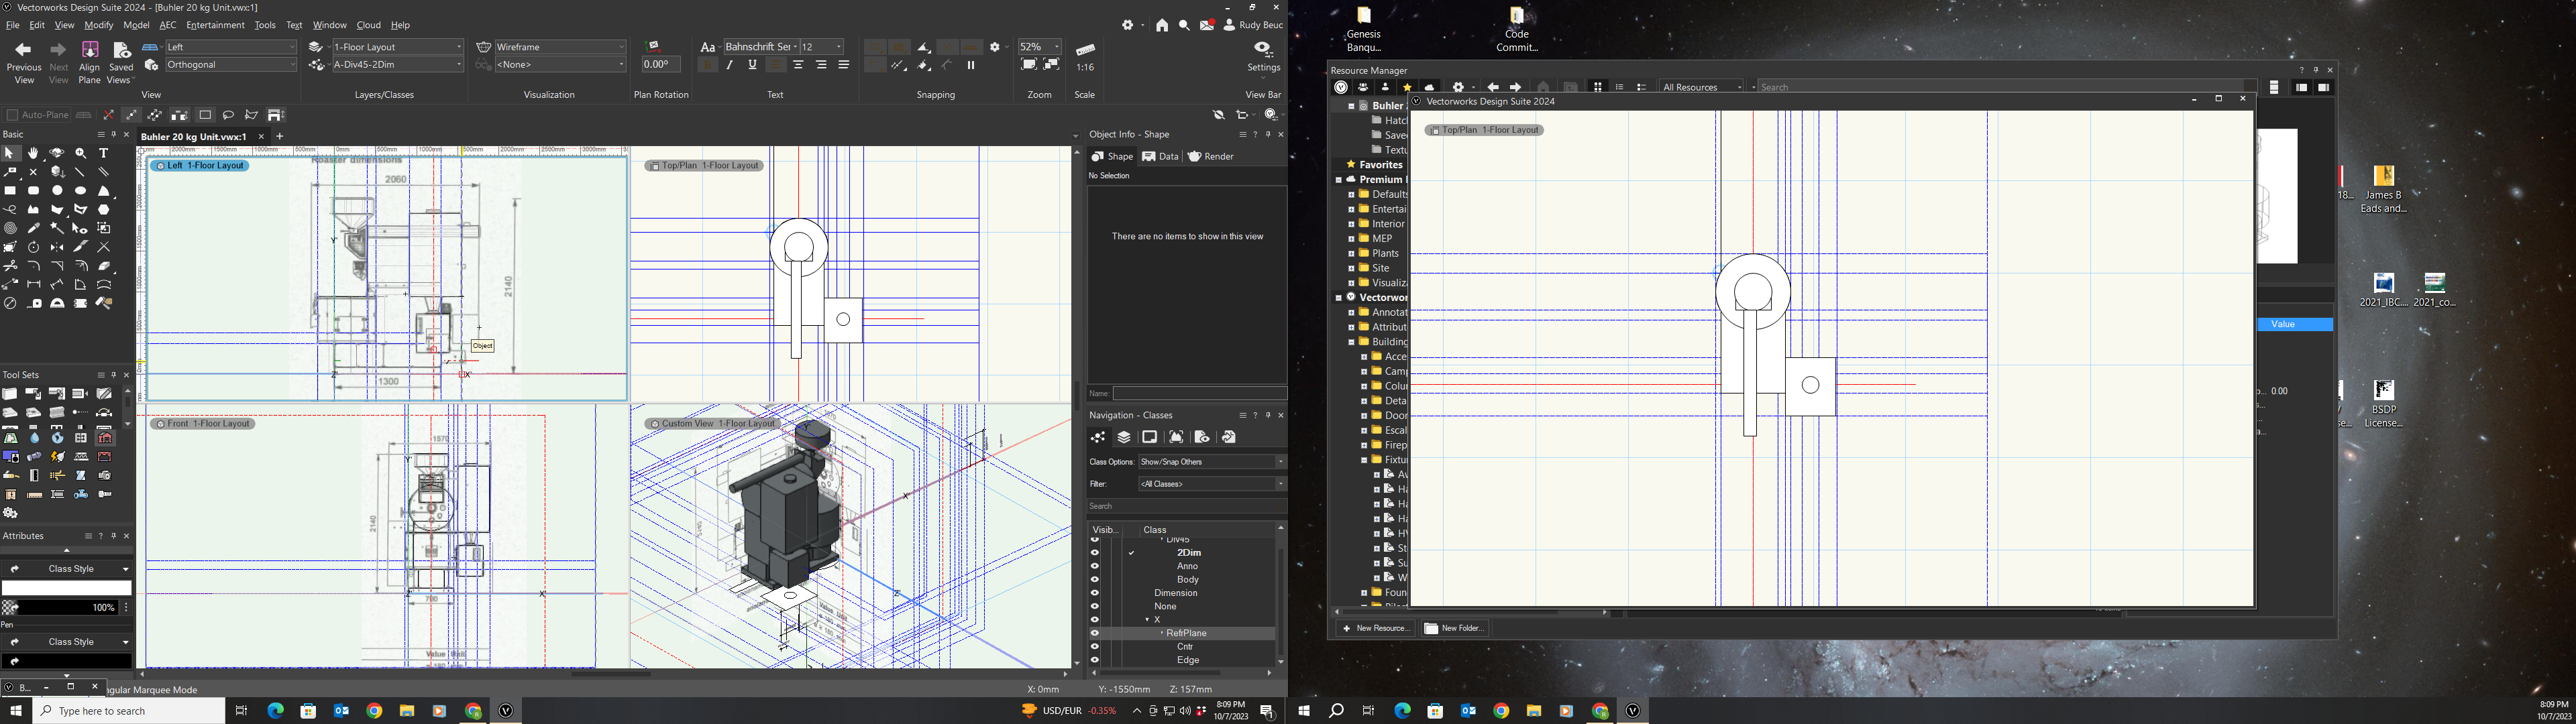This screenshot has height=724, width=2576.
Task: Choose the Zoom magnifier tool
Action: click(81, 154)
